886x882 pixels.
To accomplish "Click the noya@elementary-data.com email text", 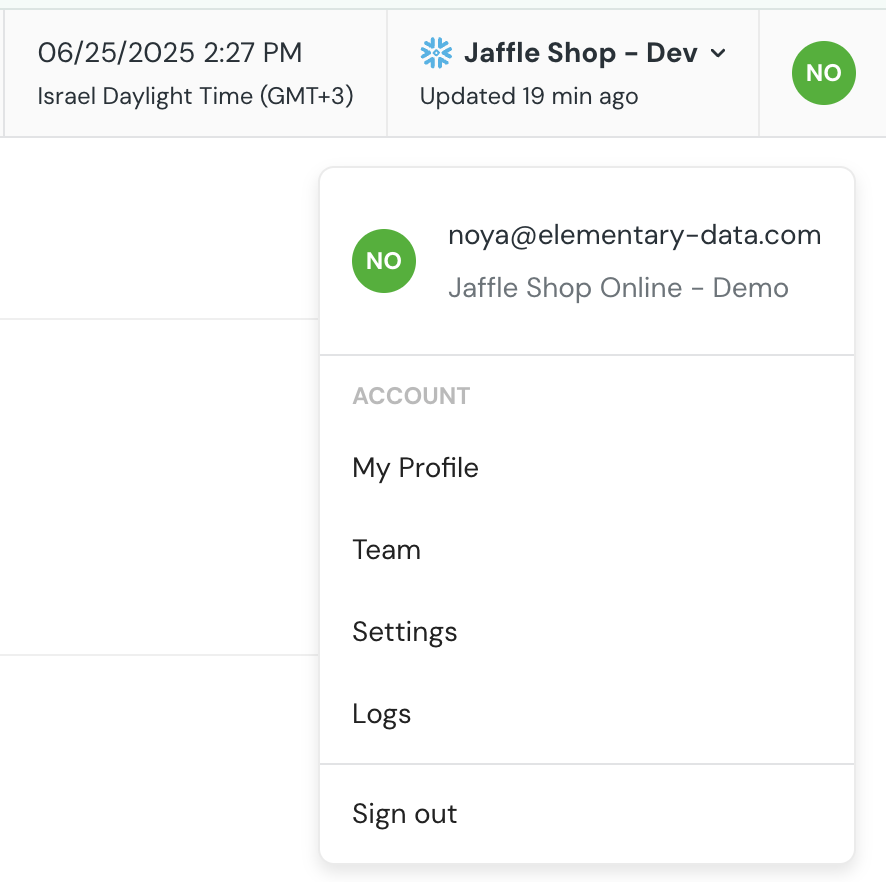I will pos(635,235).
